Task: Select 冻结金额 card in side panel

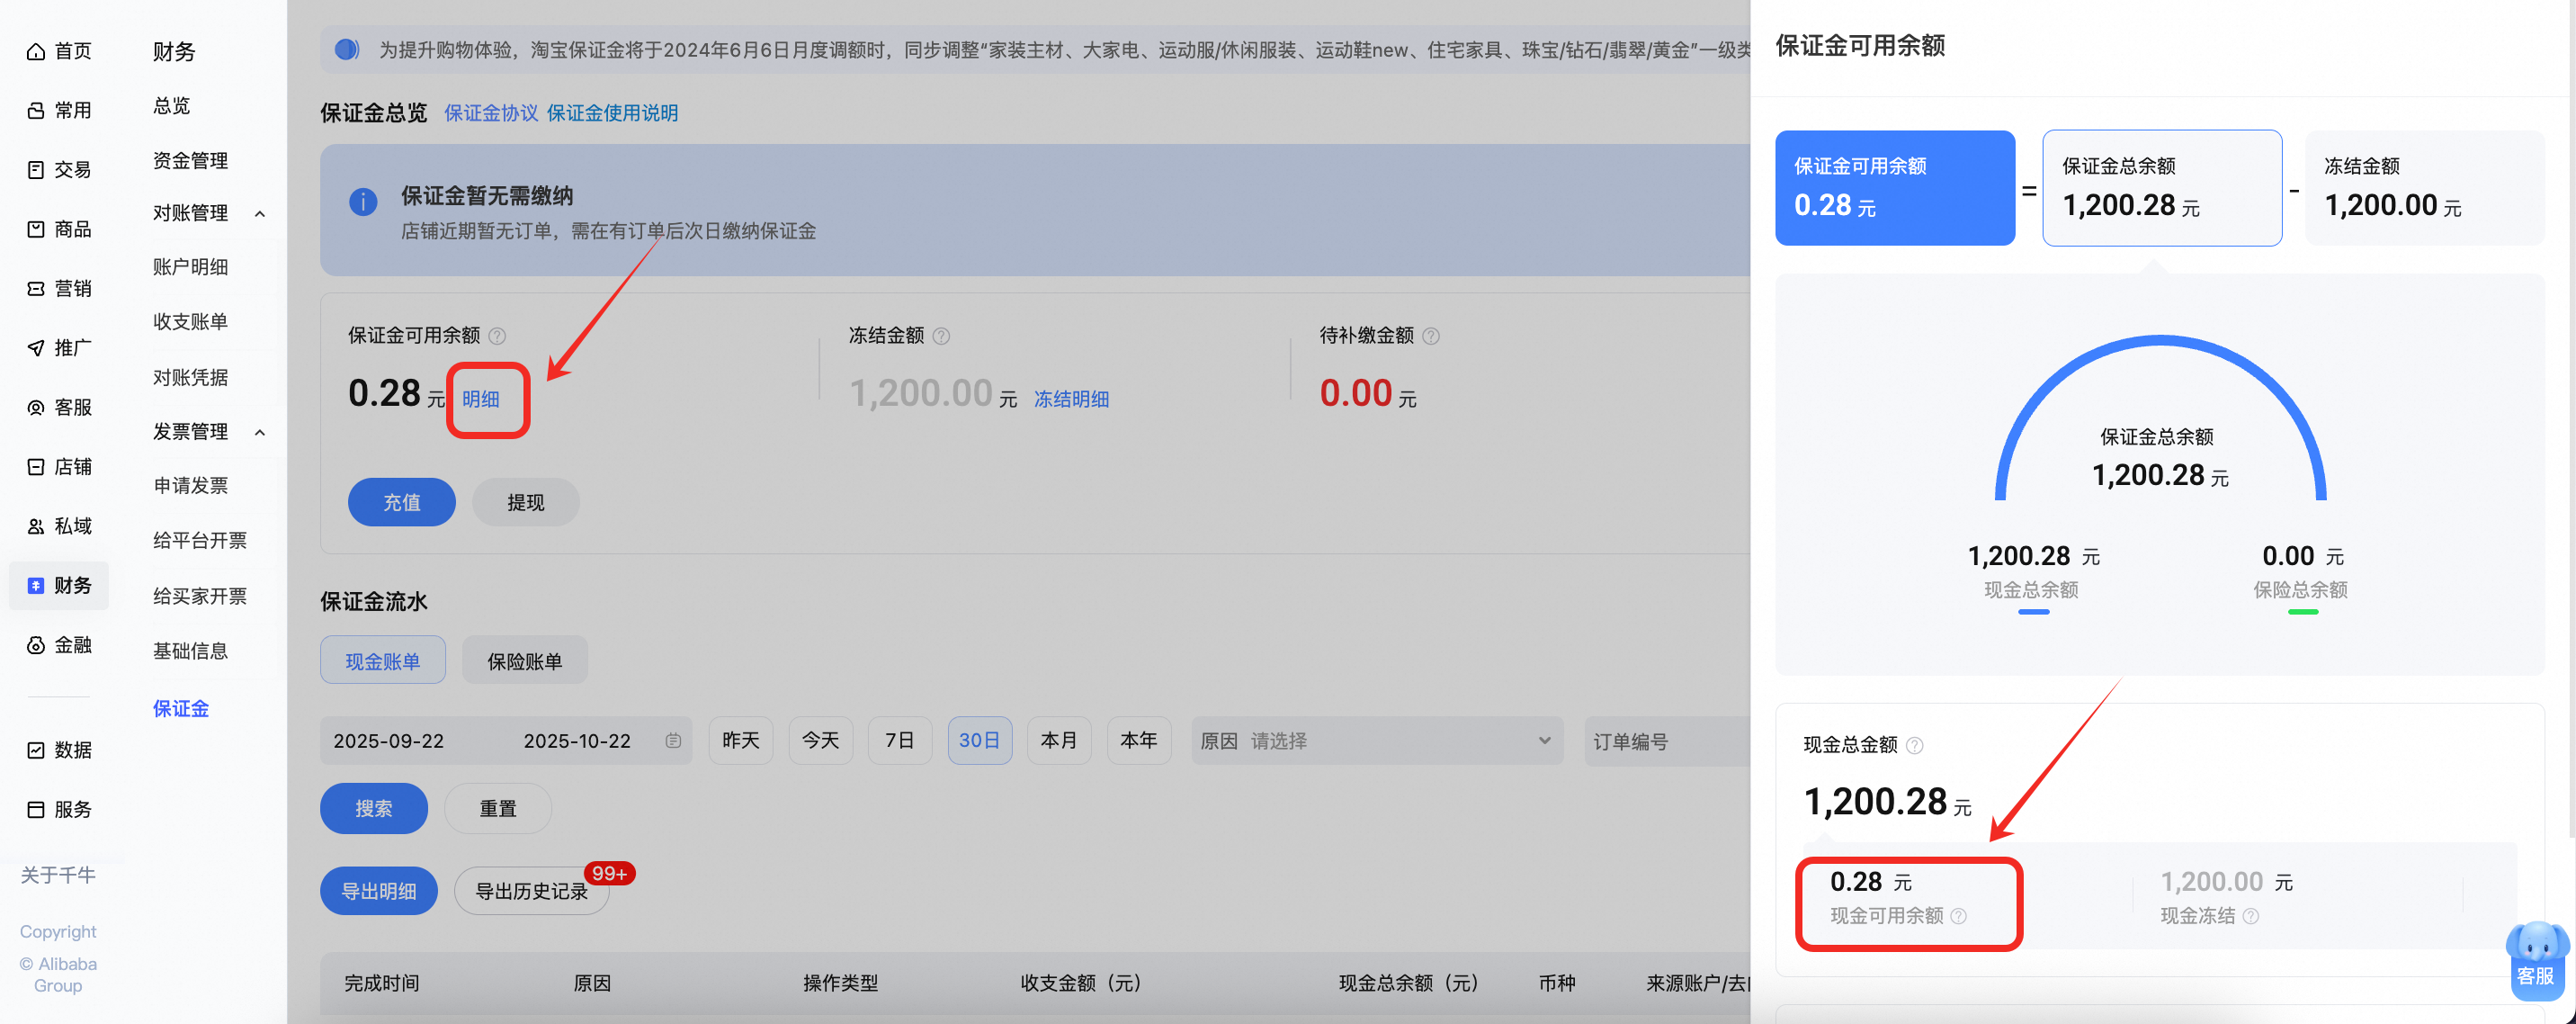Action: coord(2425,188)
